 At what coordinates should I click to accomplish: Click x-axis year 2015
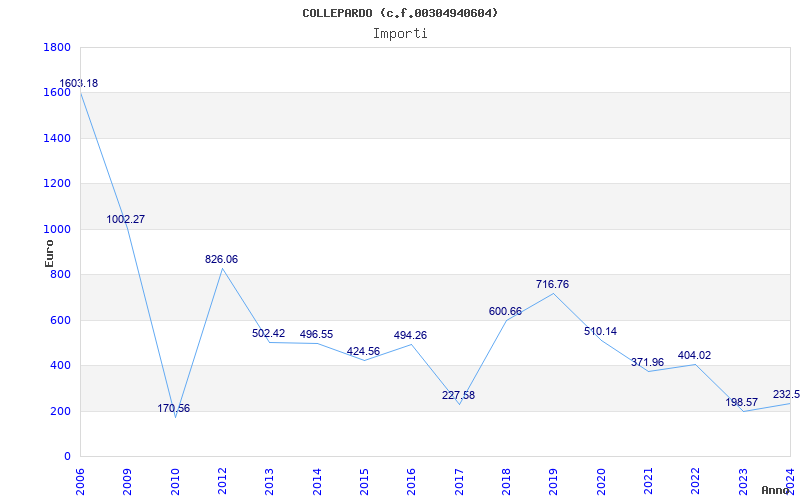pos(364,481)
